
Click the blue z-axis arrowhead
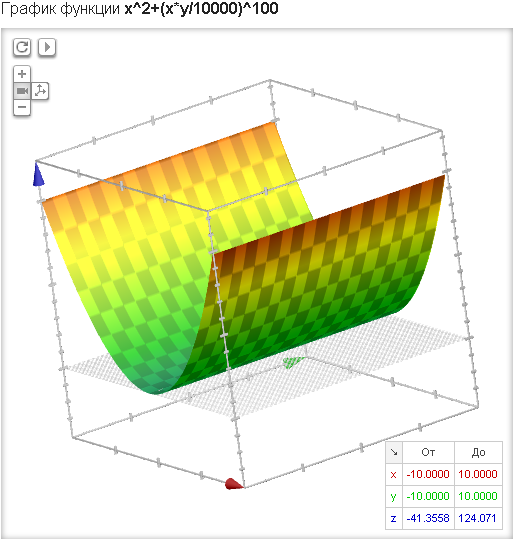tap(38, 175)
